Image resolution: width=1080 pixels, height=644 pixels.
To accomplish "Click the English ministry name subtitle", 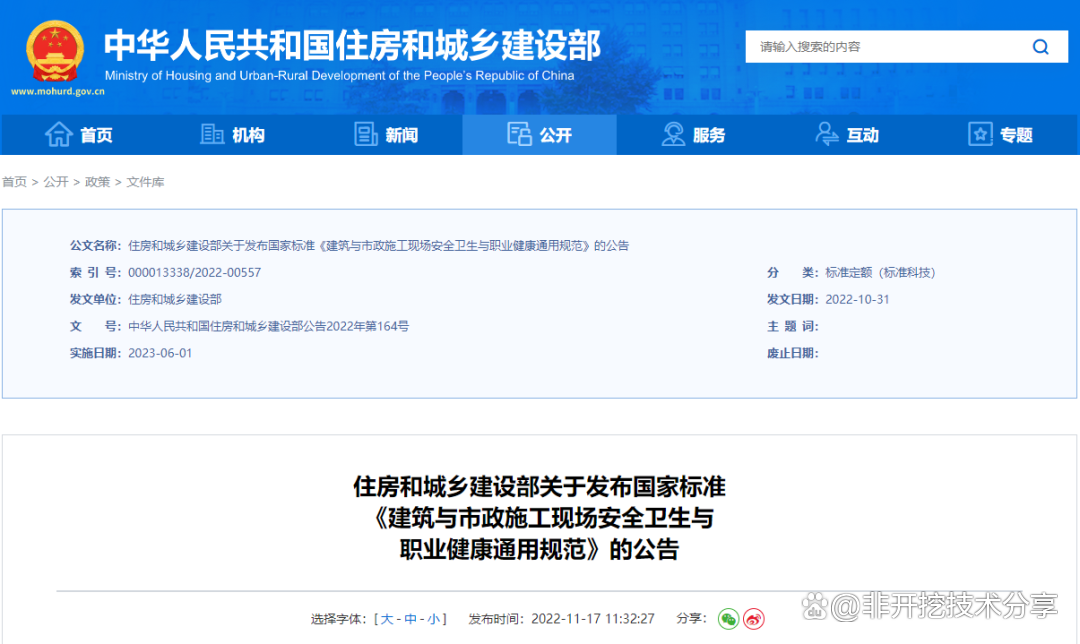I will pyautogui.click(x=340, y=76).
